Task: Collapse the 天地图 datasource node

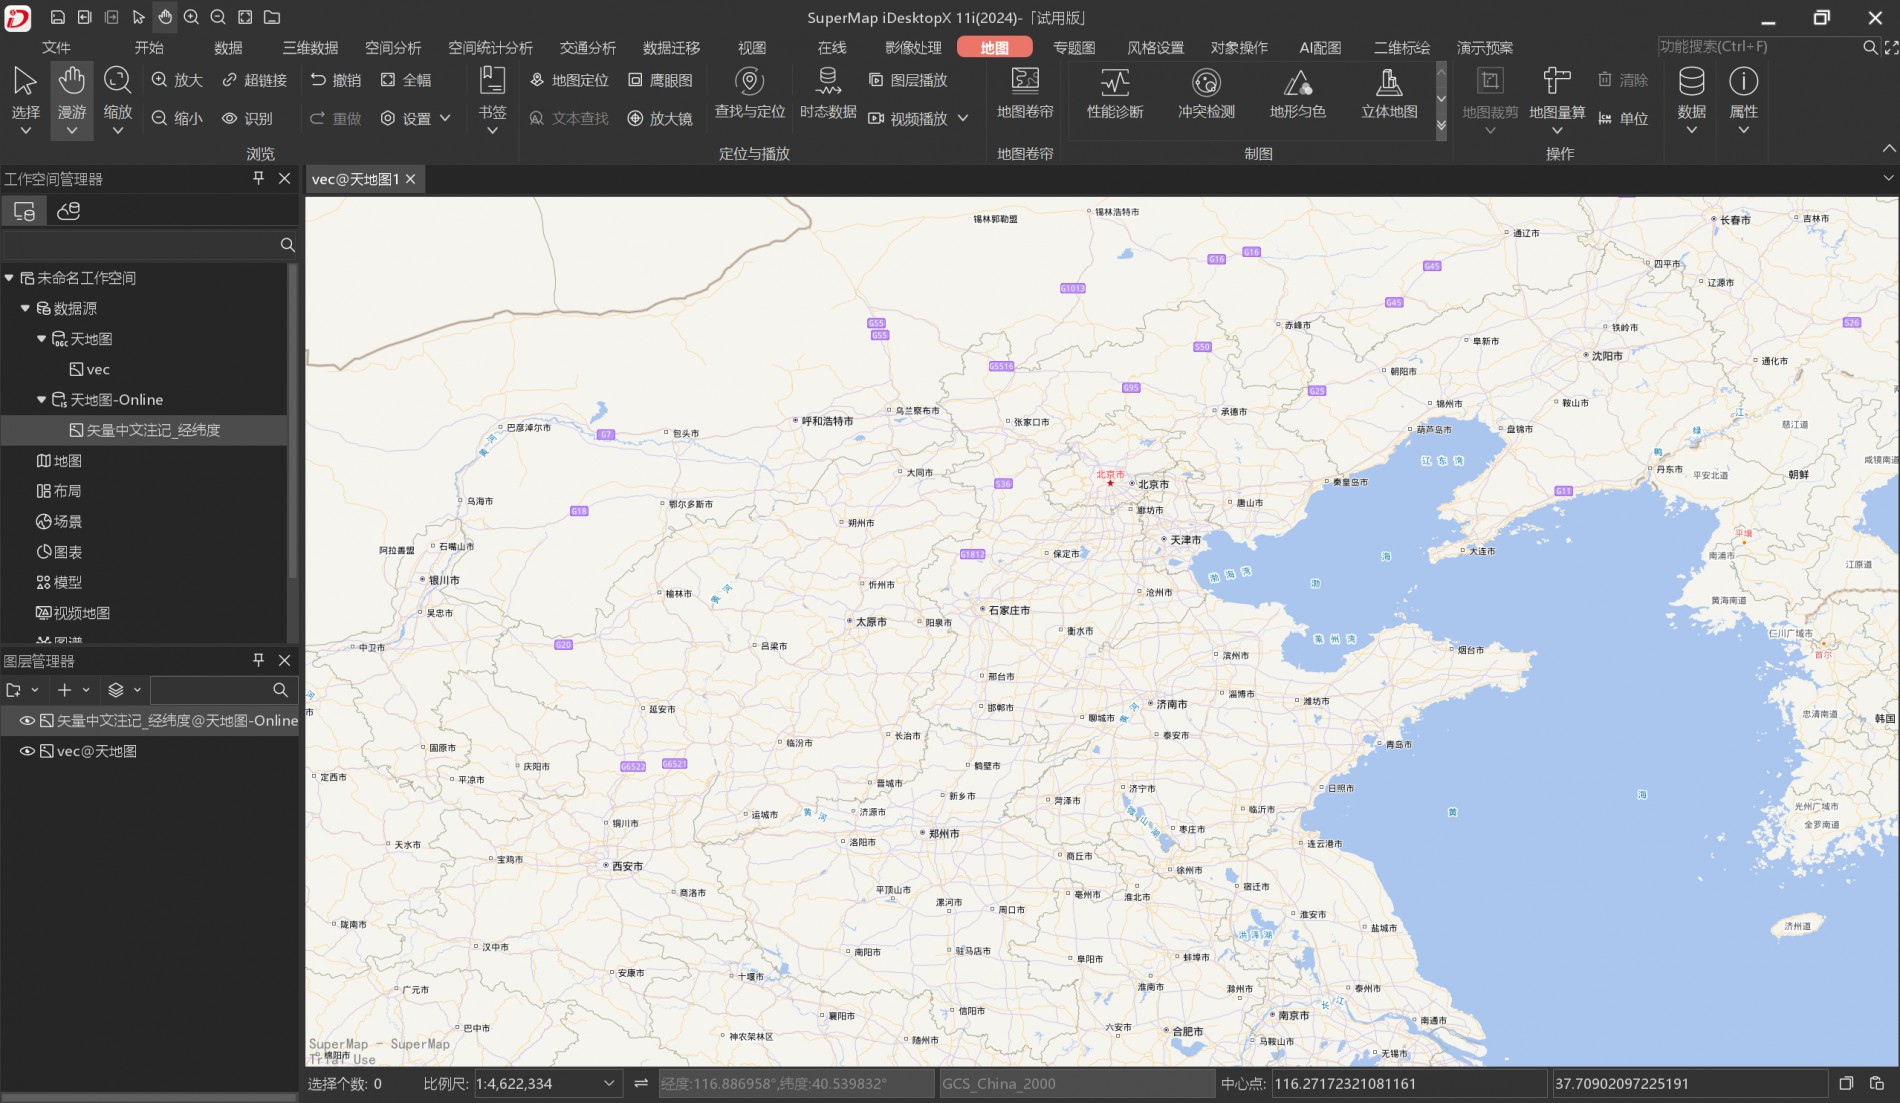Action: (41, 339)
